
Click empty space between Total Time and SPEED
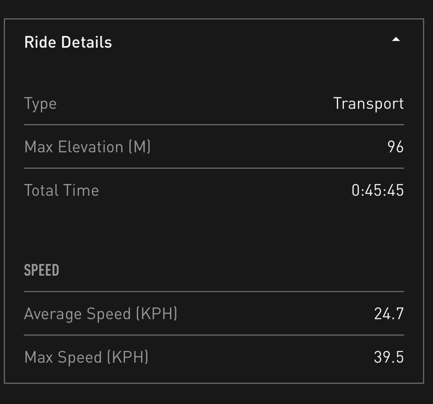click(214, 230)
